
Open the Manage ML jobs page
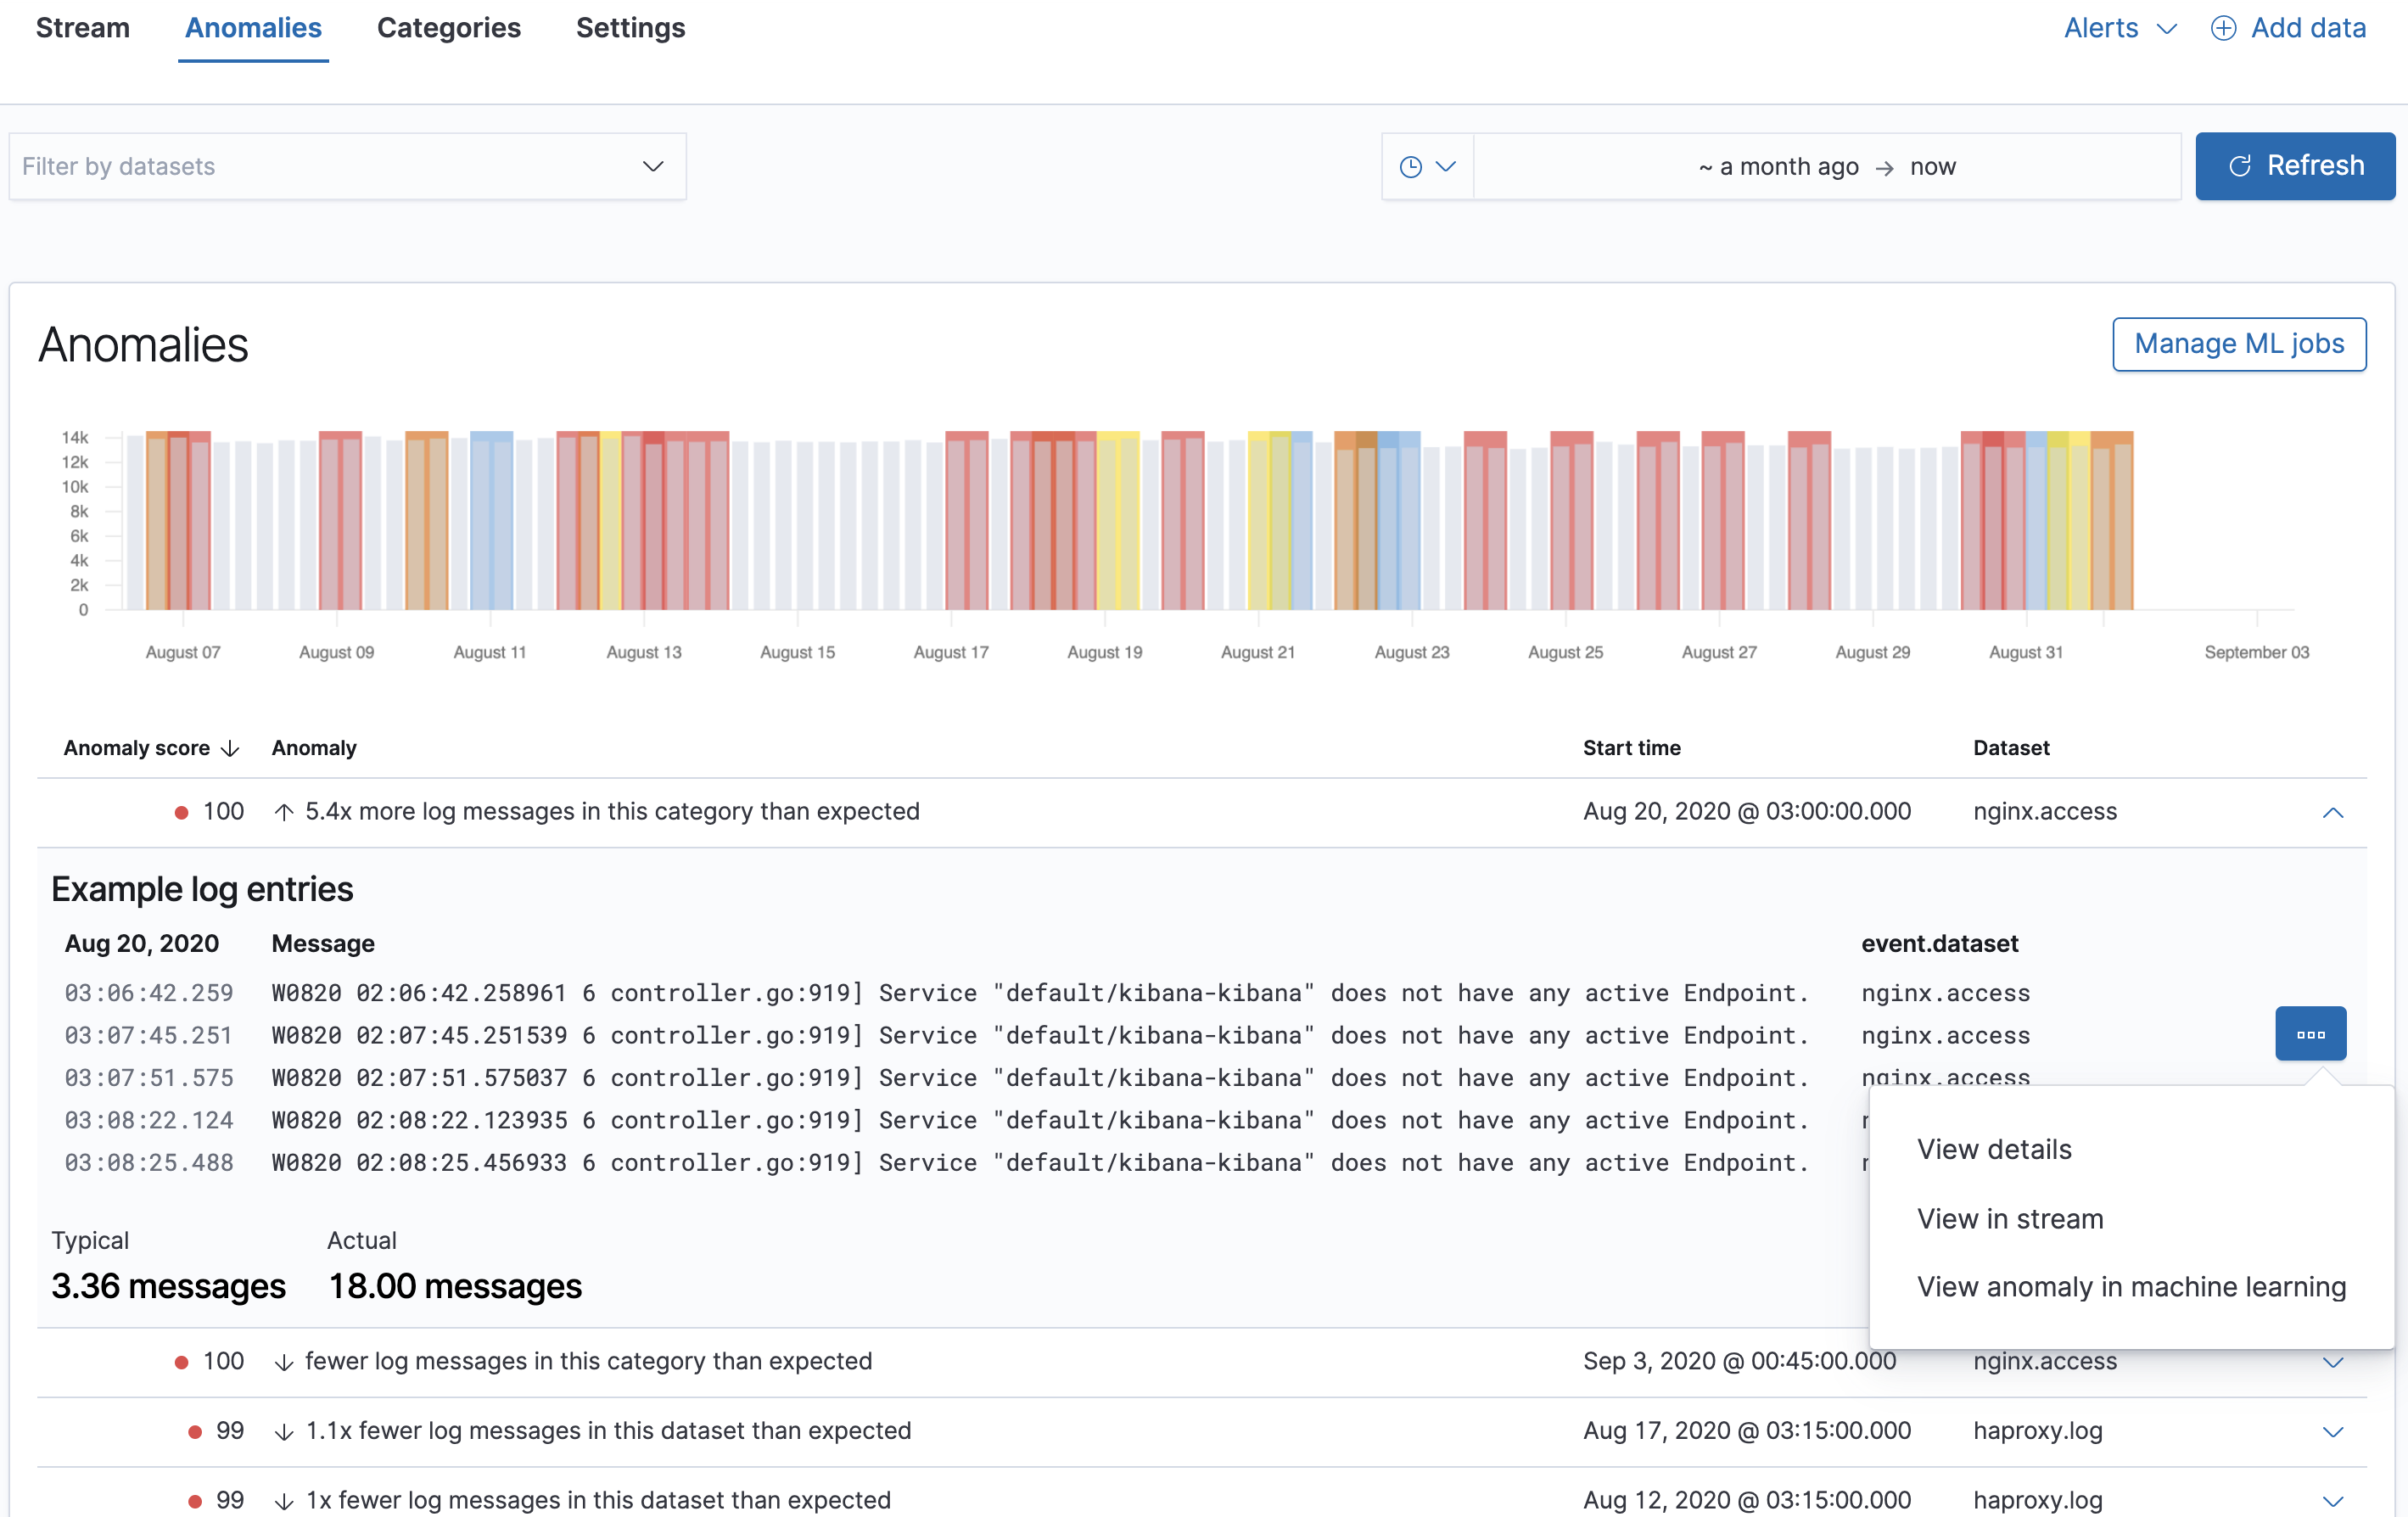(2238, 344)
